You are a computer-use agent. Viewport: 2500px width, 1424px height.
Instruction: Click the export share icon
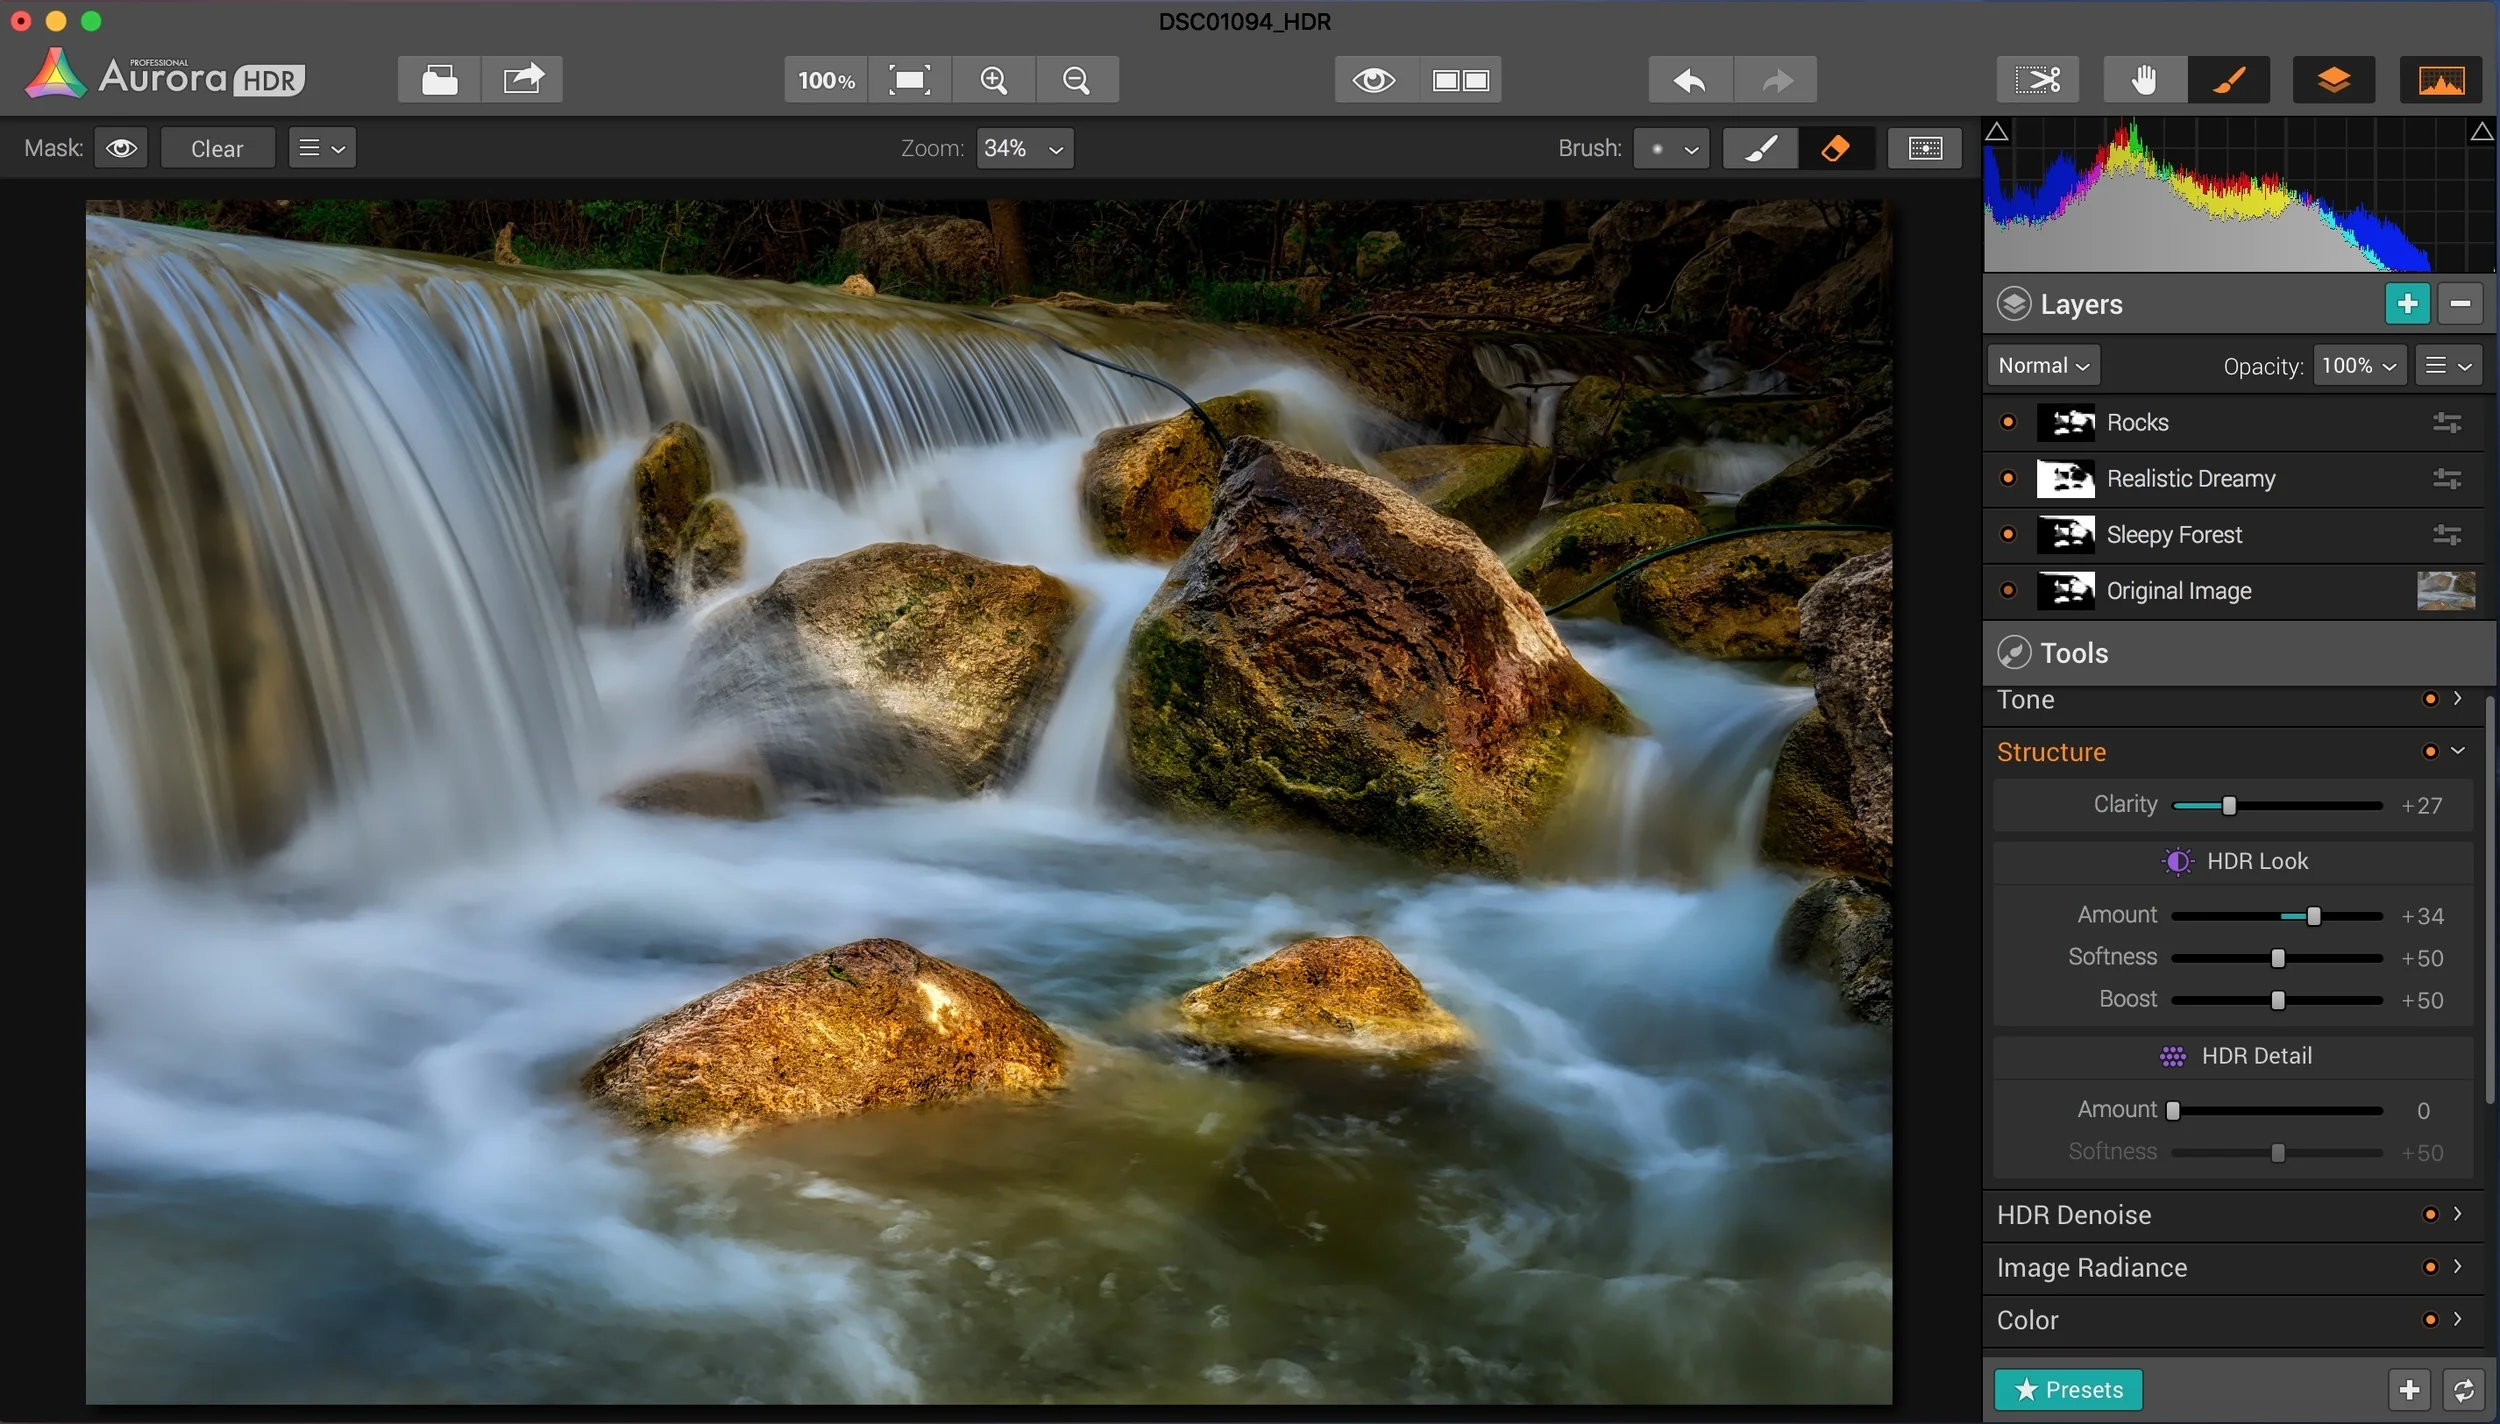point(522,79)
